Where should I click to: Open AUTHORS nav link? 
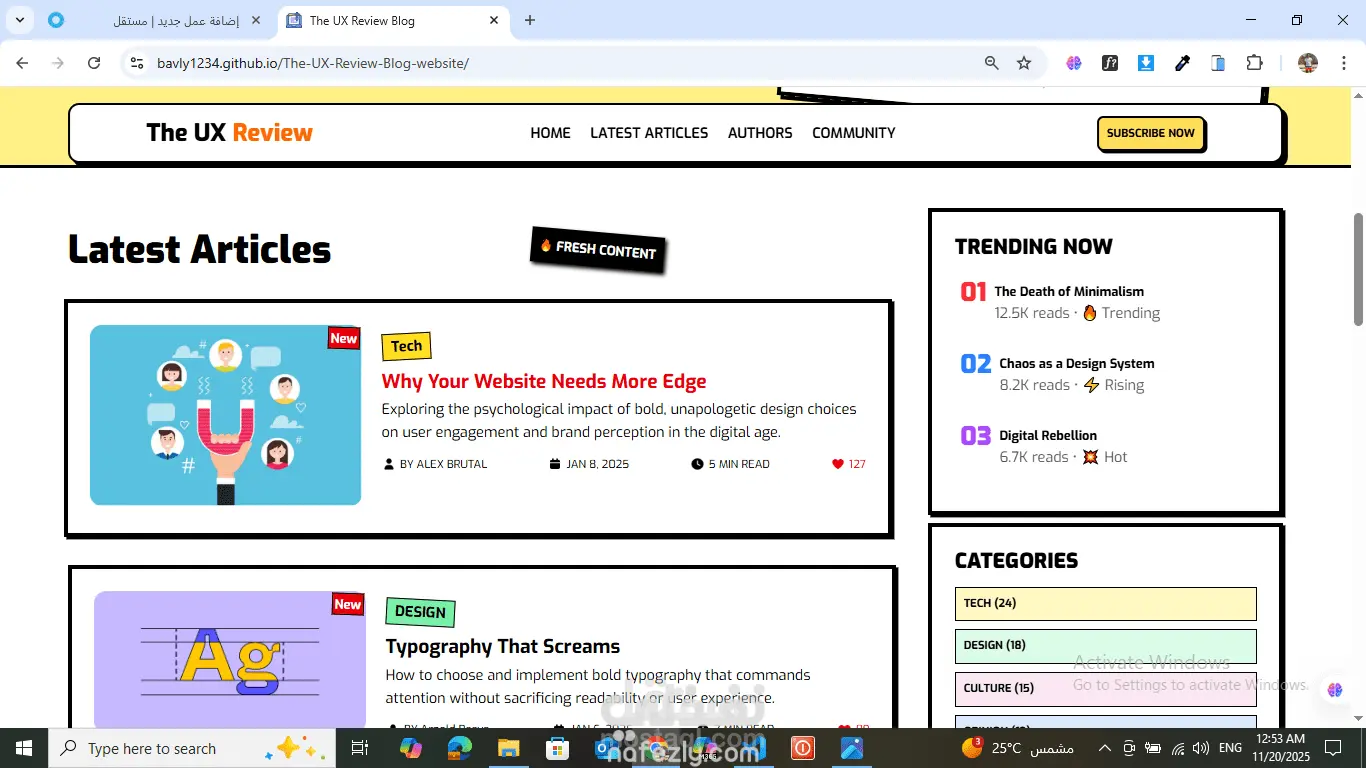760,133
